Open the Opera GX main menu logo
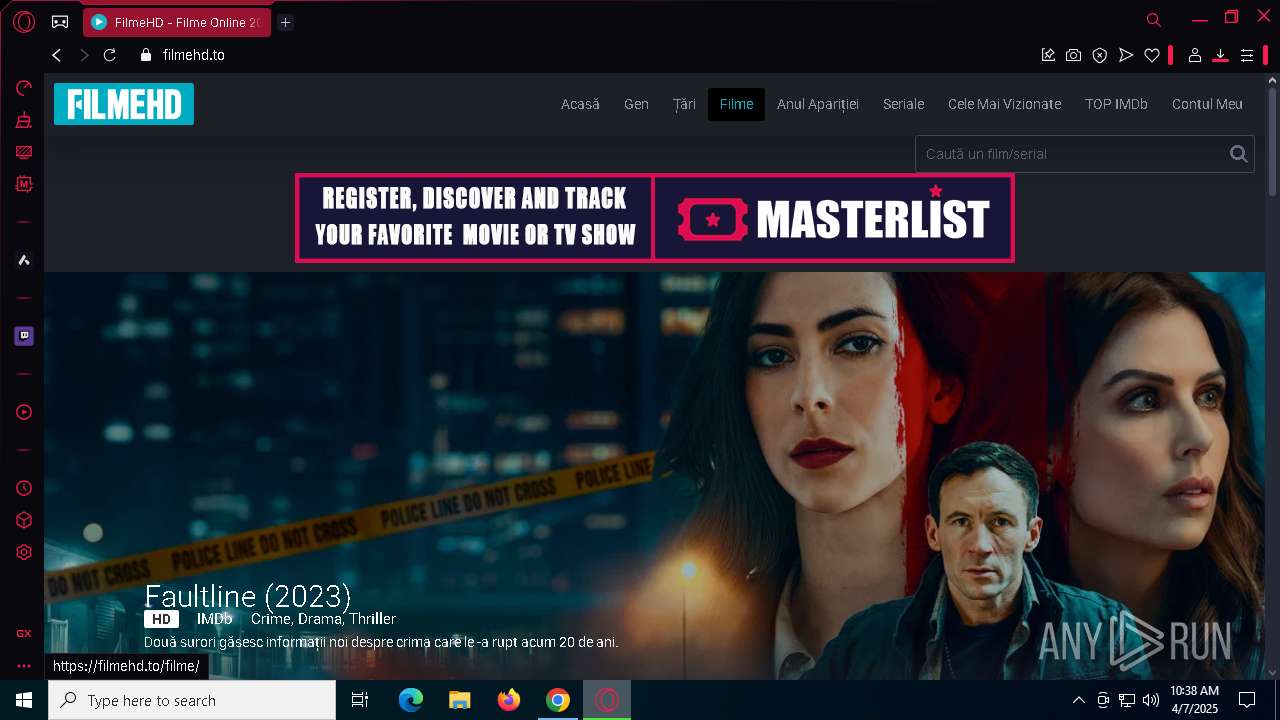 (24, 21)
